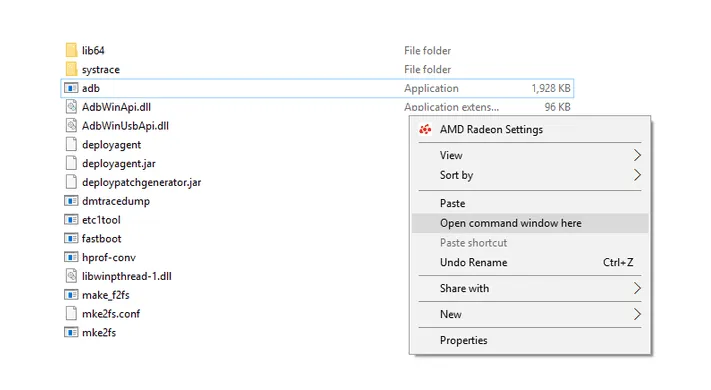The image size is (711, 390).
Task: Select the AdbWinApi.dll file name
Action: [116, 107]
